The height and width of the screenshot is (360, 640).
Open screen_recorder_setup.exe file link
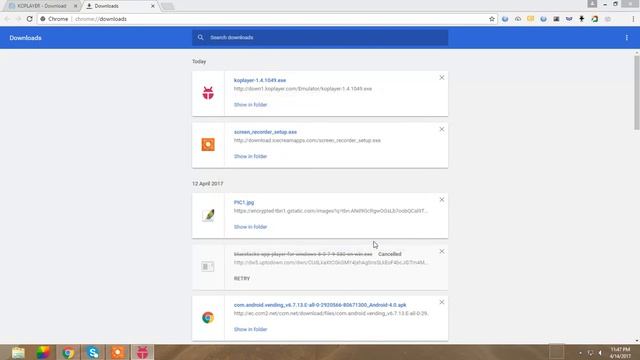[x=265, y=132]
